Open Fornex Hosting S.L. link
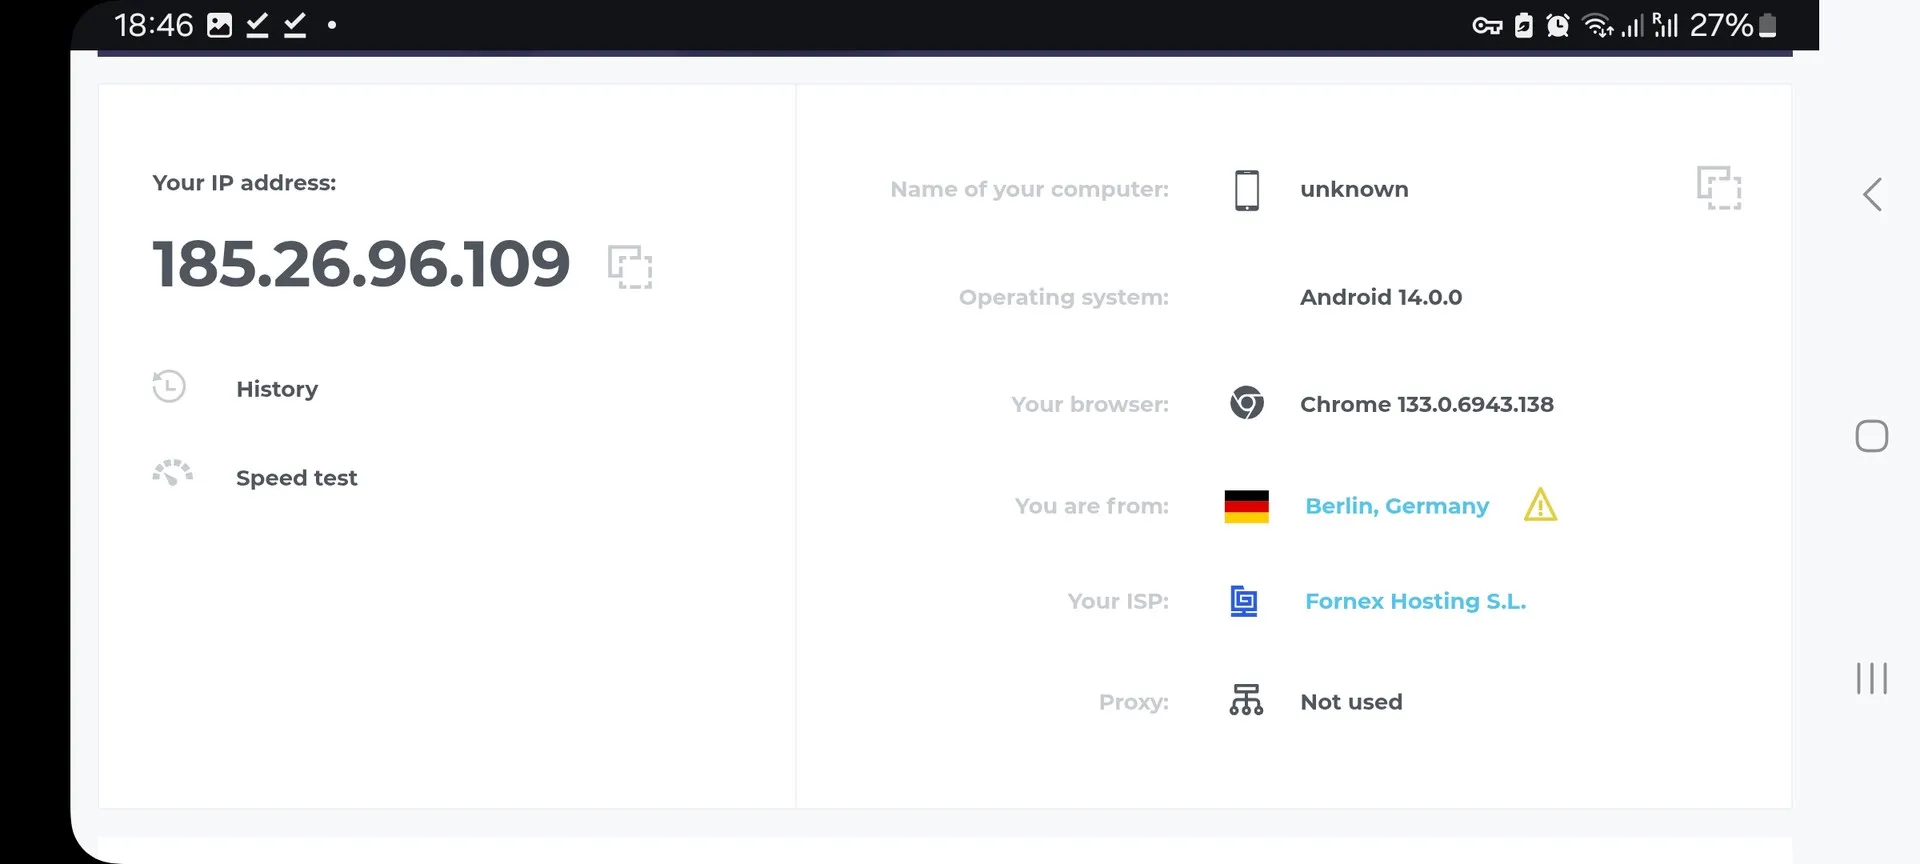The image size is (1920, 864). pyautogui.click(x=1415, y=601)
